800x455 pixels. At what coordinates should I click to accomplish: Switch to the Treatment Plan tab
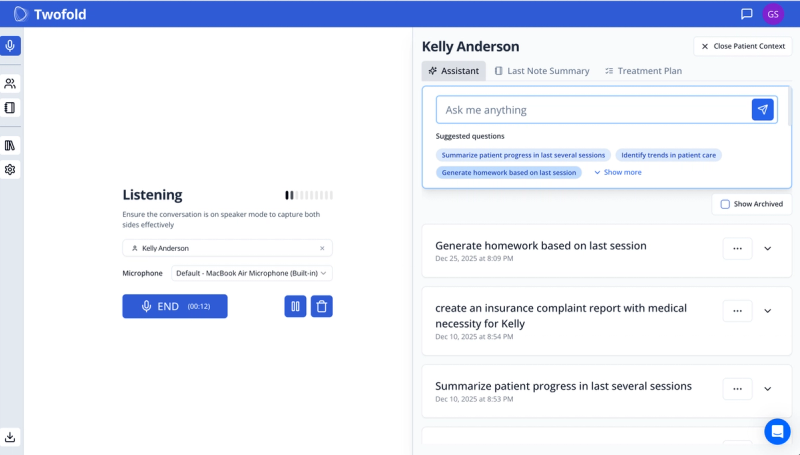(x=643, y=71)
